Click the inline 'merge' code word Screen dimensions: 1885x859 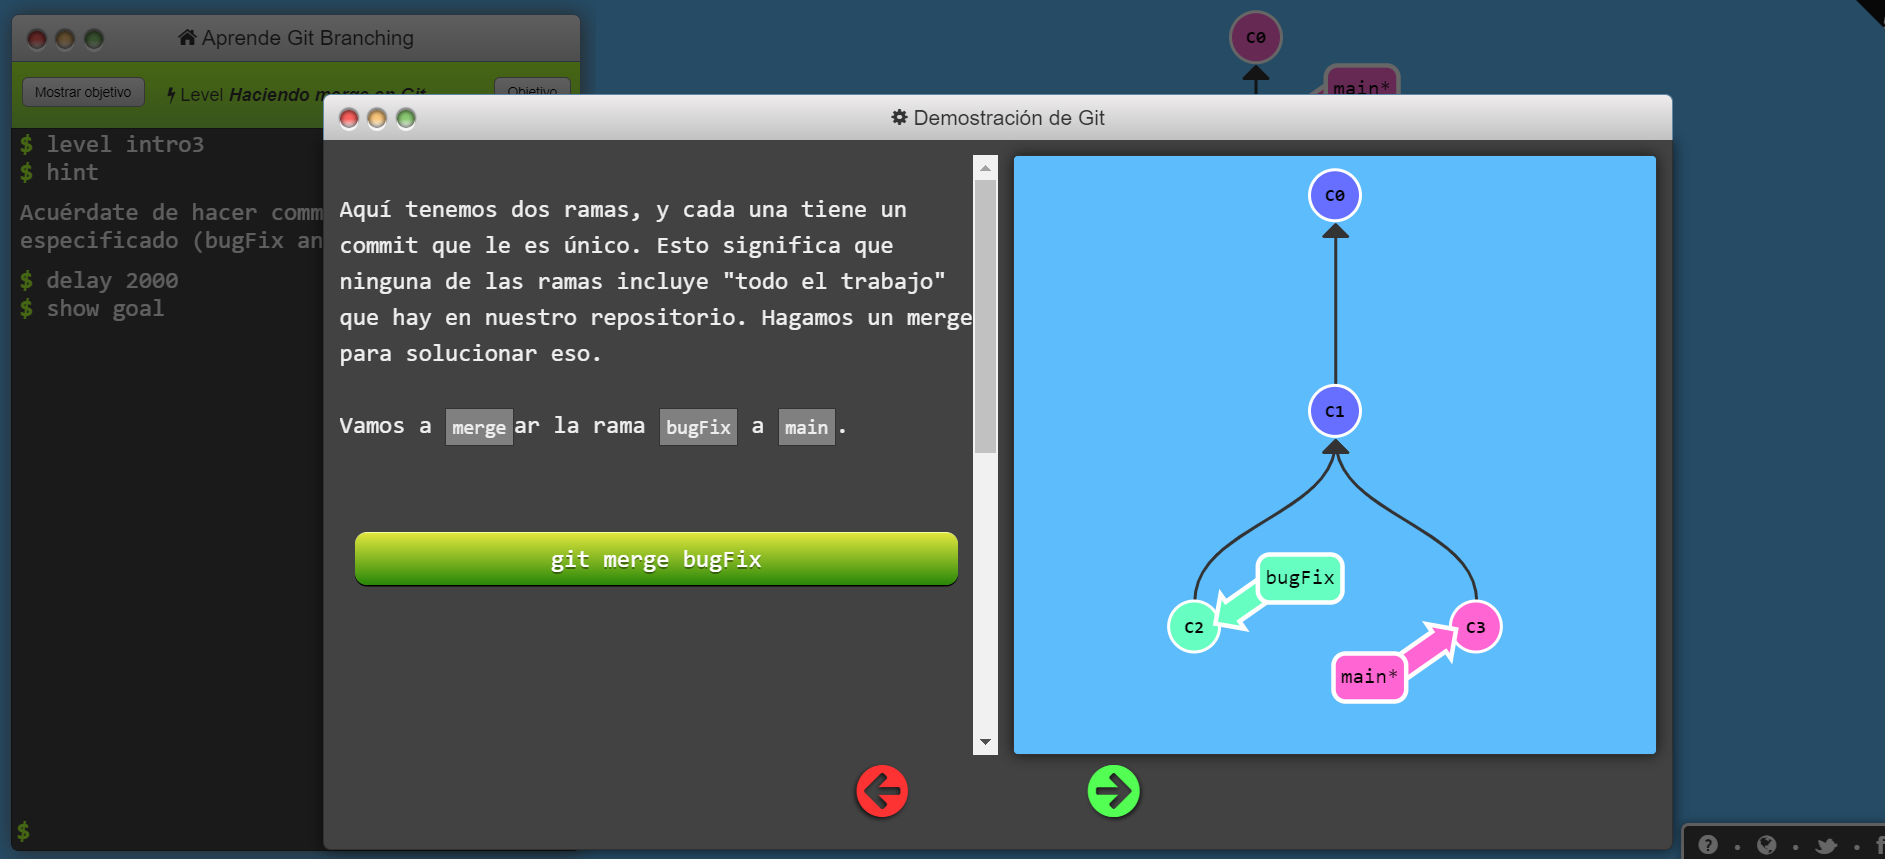pos(479,427)
